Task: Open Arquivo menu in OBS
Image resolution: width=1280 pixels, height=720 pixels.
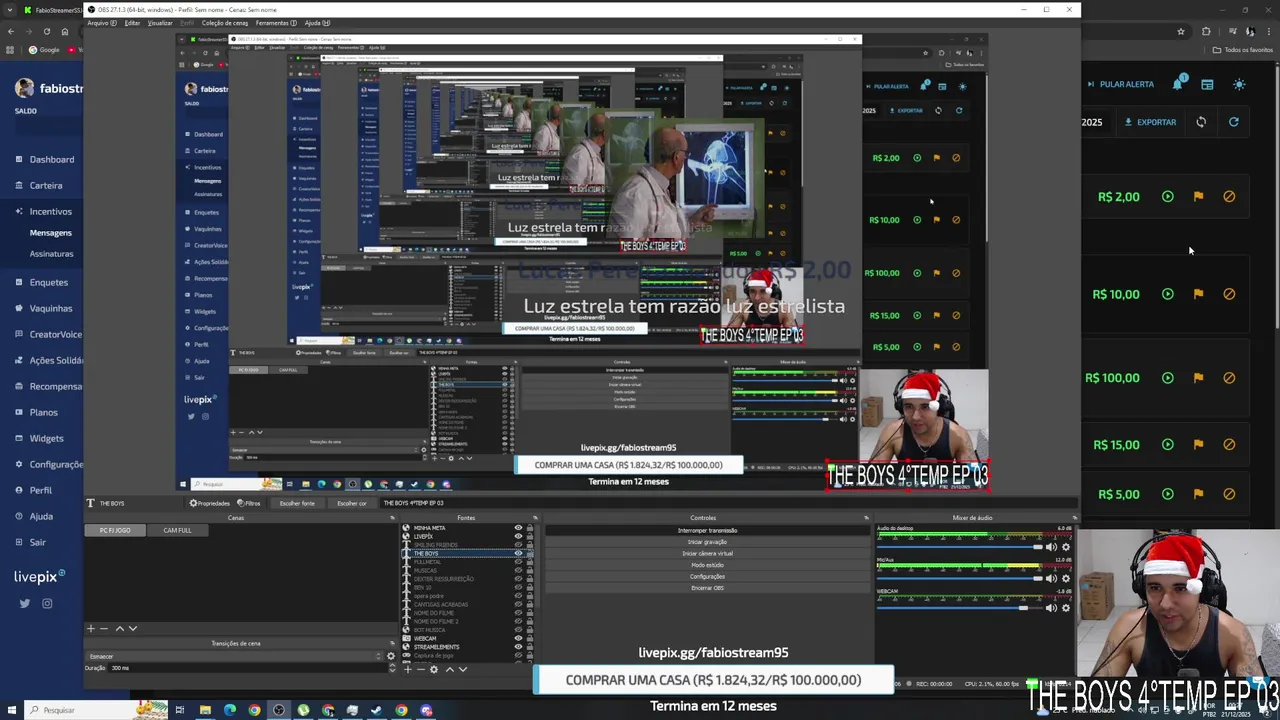Action: click(100, 23)
